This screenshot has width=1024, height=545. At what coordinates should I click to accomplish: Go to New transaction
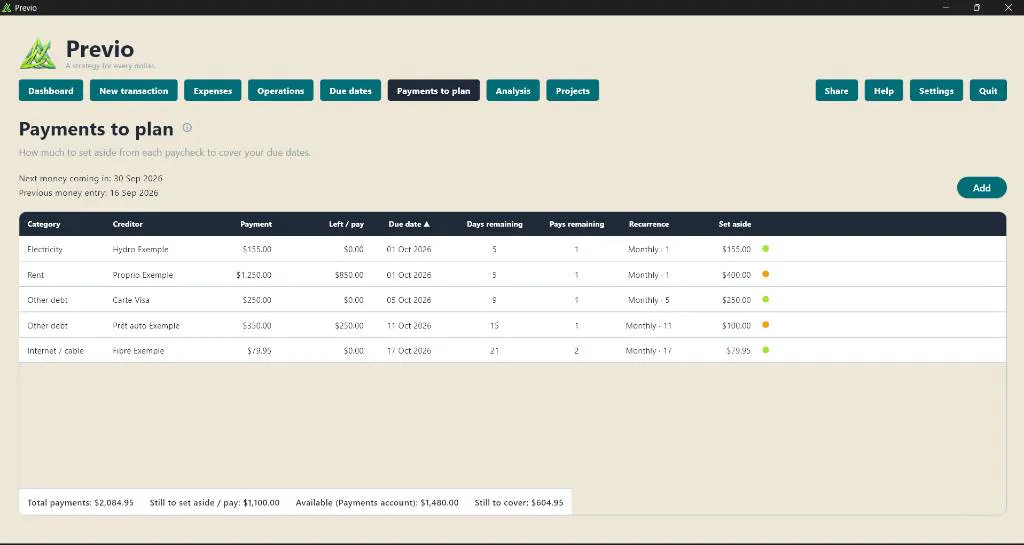pyautogui.click(x=134, y=91)
